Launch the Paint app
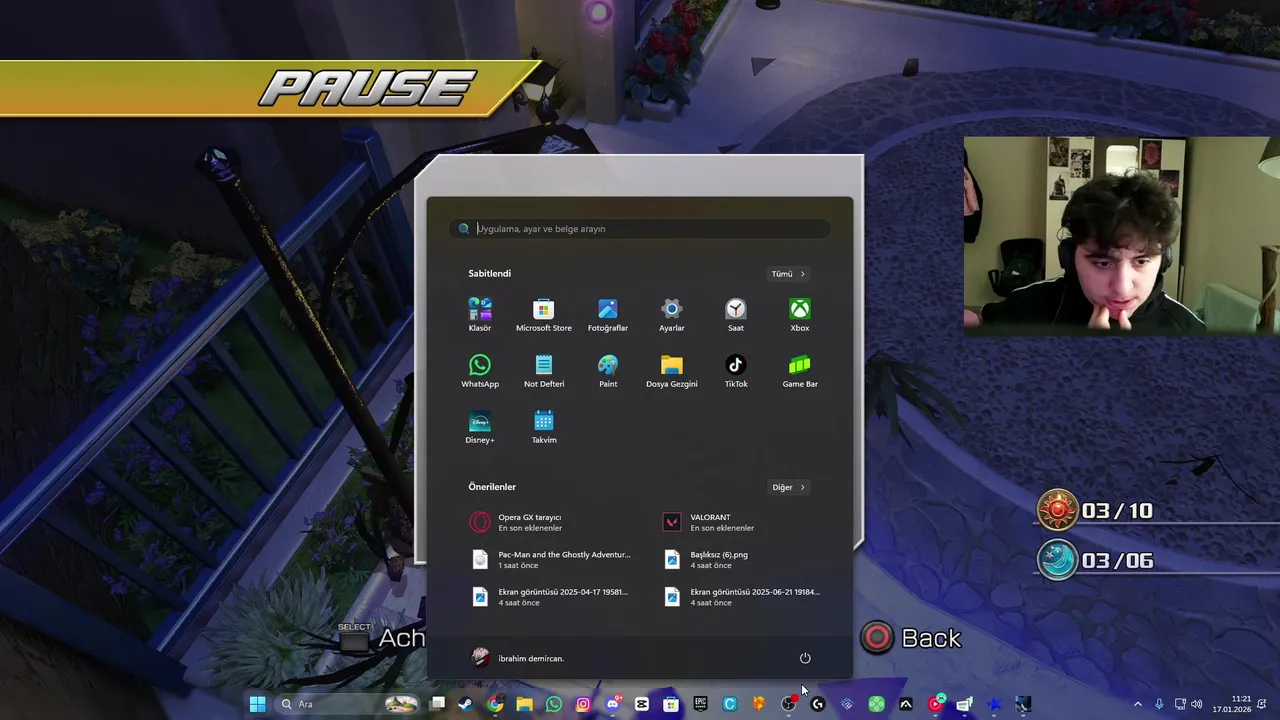Viewport: 1280px width, 720px height. pyautogui.click(x=608, y=371)
